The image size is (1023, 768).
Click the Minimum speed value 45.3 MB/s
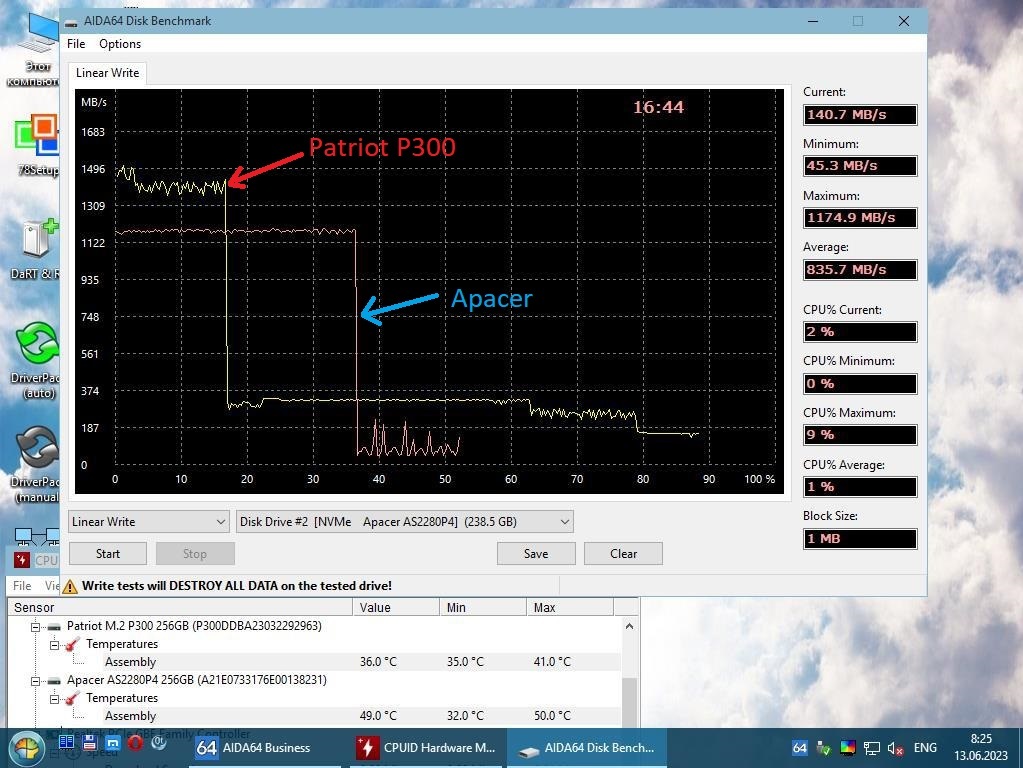pos(860,166)
